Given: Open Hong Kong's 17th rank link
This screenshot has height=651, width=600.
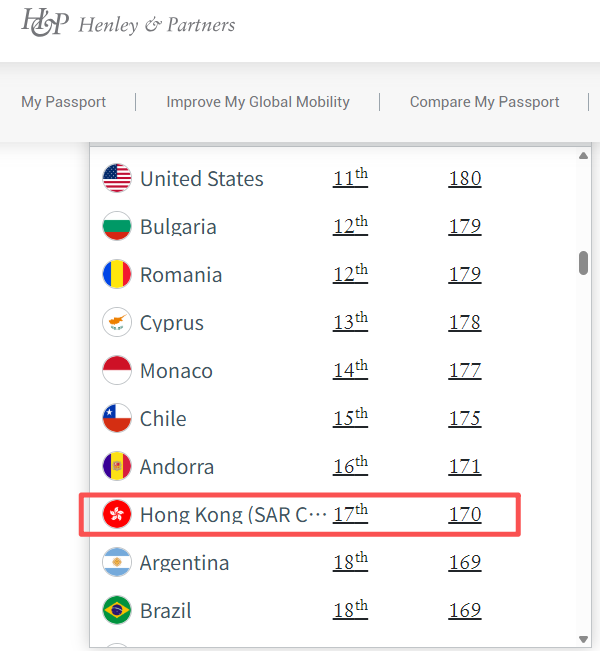Looking at the screenshot, I should [350, 514].
